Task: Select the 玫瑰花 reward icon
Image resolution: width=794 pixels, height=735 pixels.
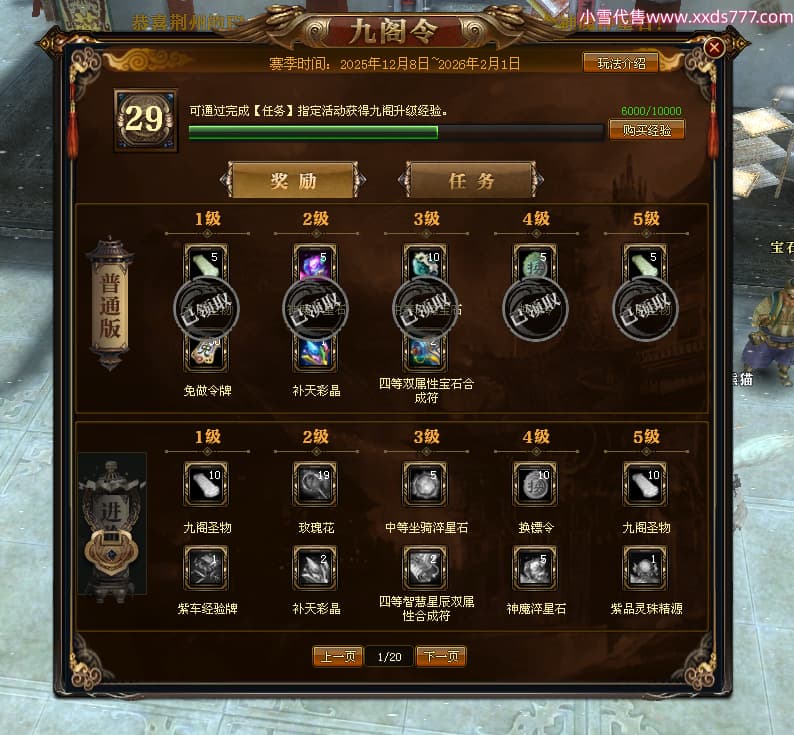Action: point(315,484)
